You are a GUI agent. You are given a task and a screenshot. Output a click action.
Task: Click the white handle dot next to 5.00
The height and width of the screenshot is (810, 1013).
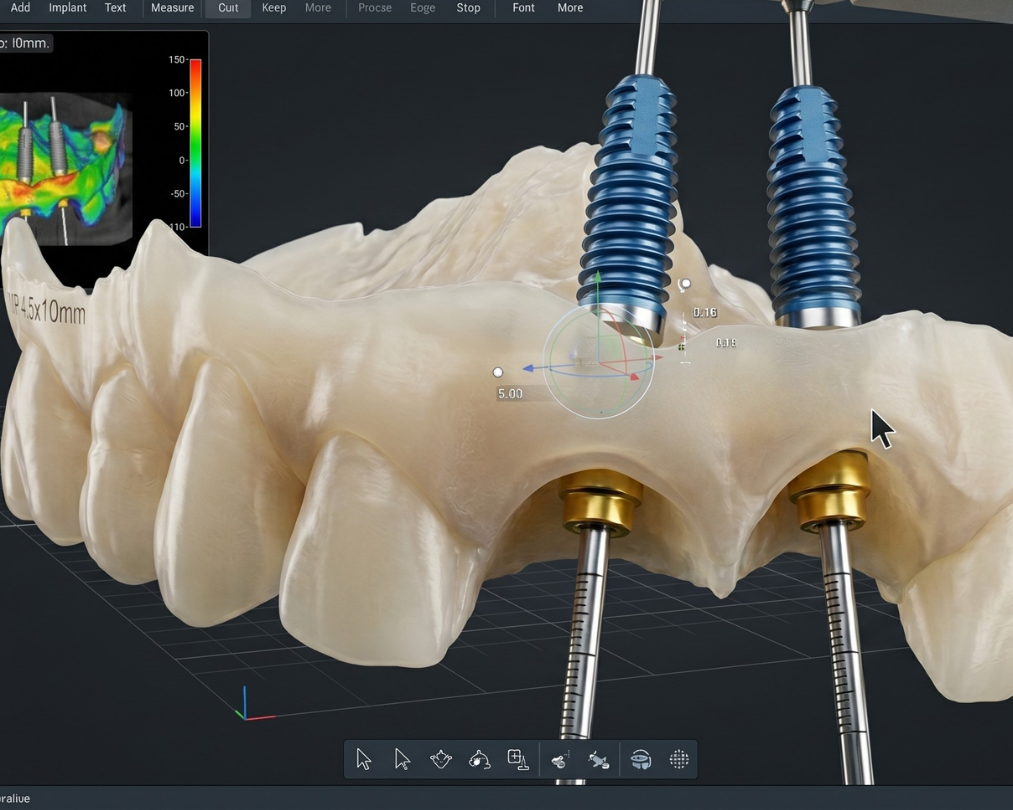(x=497, y=372)
